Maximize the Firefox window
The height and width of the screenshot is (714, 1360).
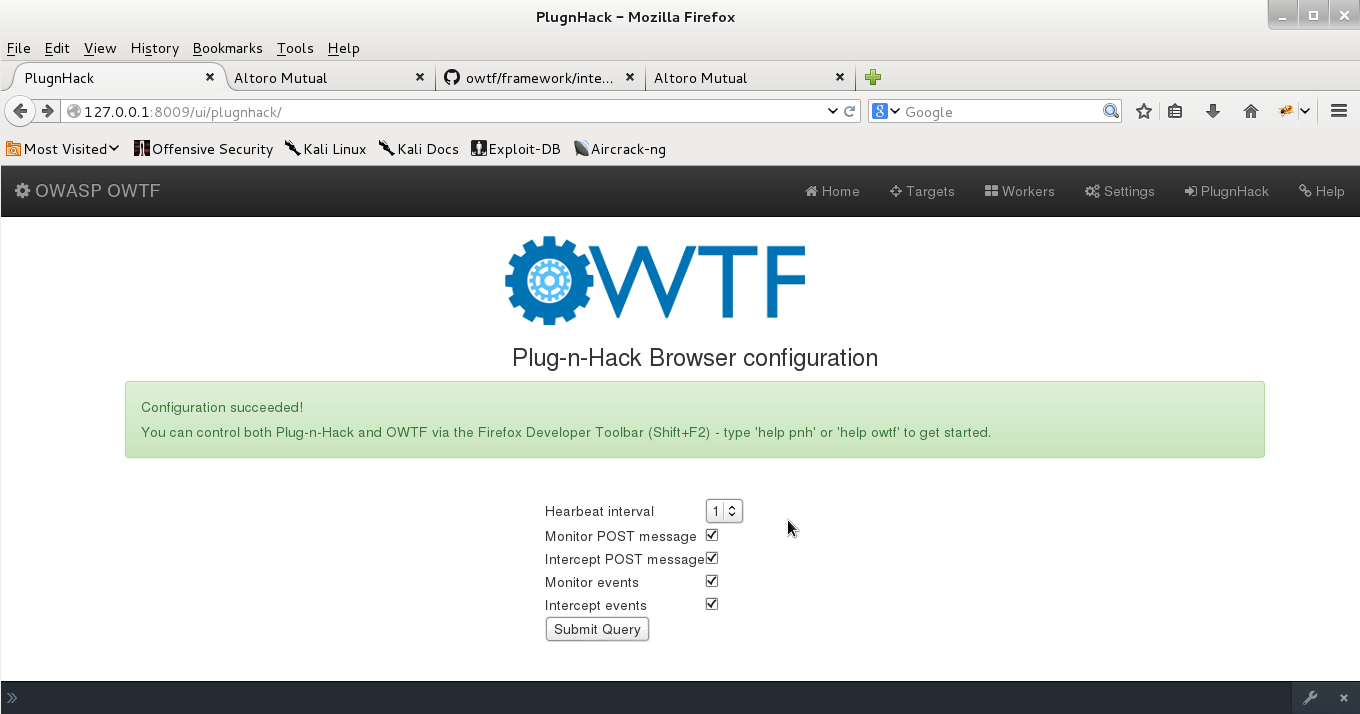tap(1314, 16)
